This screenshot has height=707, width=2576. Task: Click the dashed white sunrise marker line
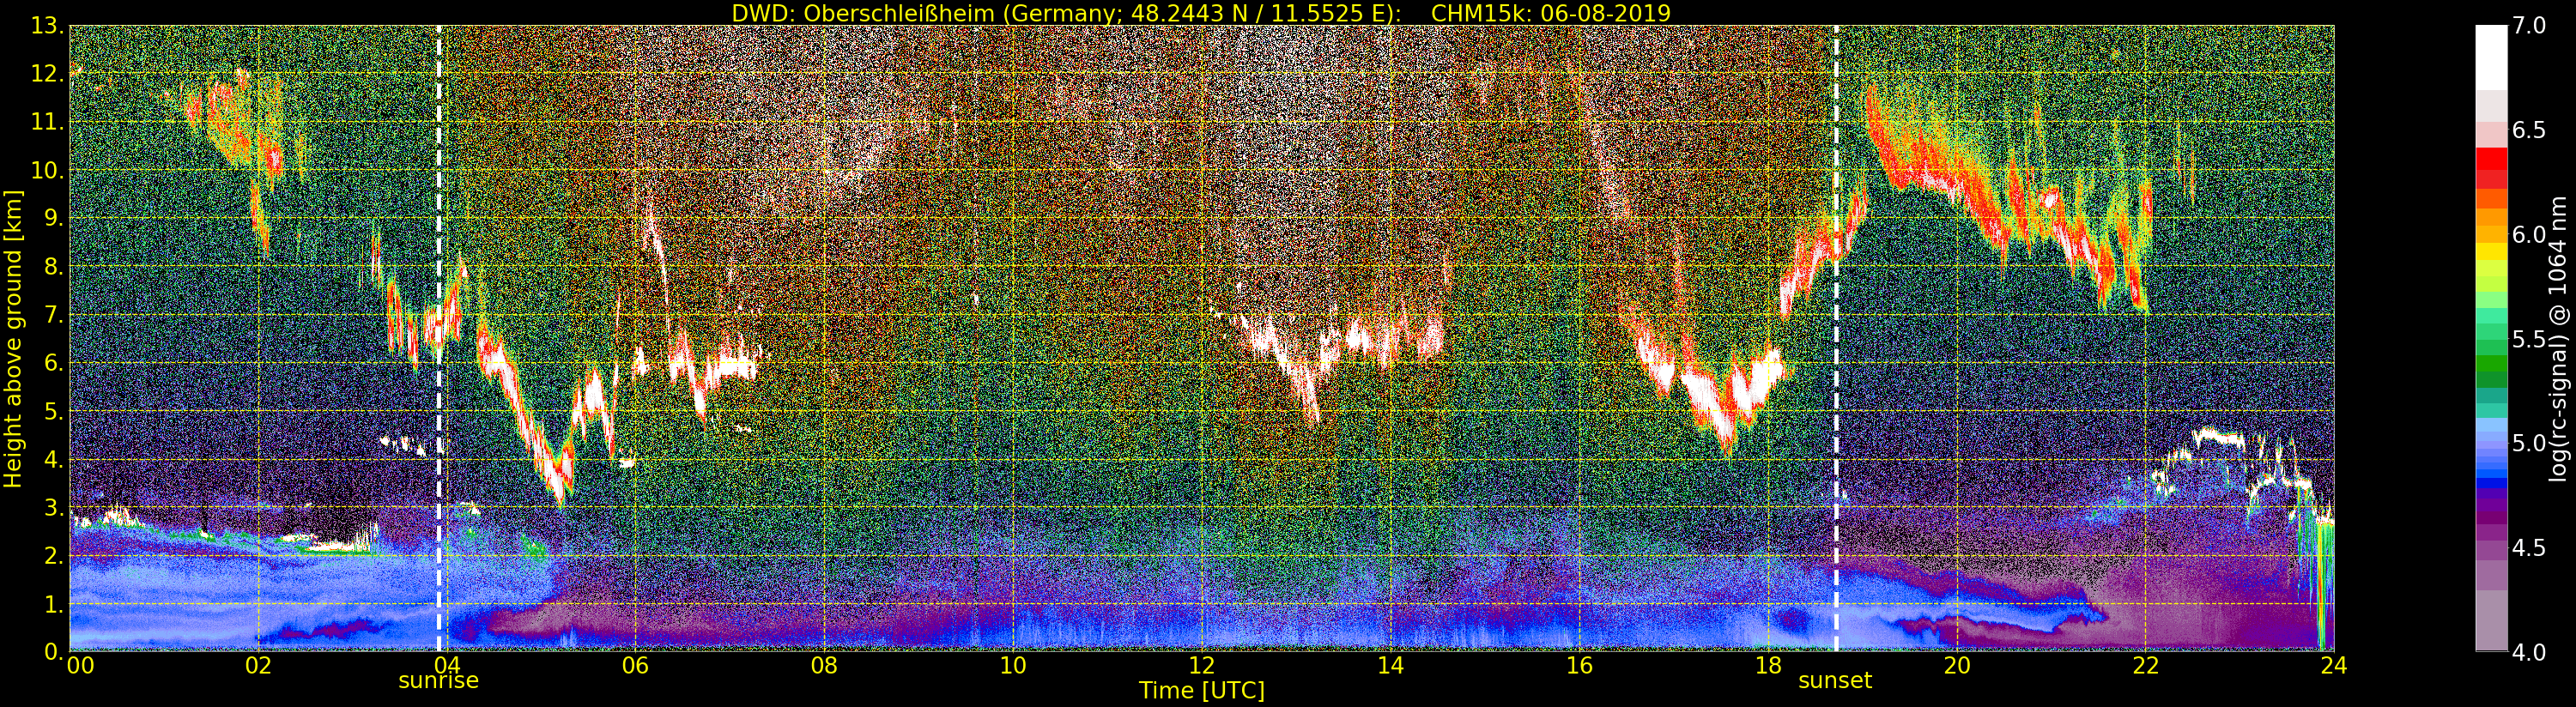click(x=439, y=338)
